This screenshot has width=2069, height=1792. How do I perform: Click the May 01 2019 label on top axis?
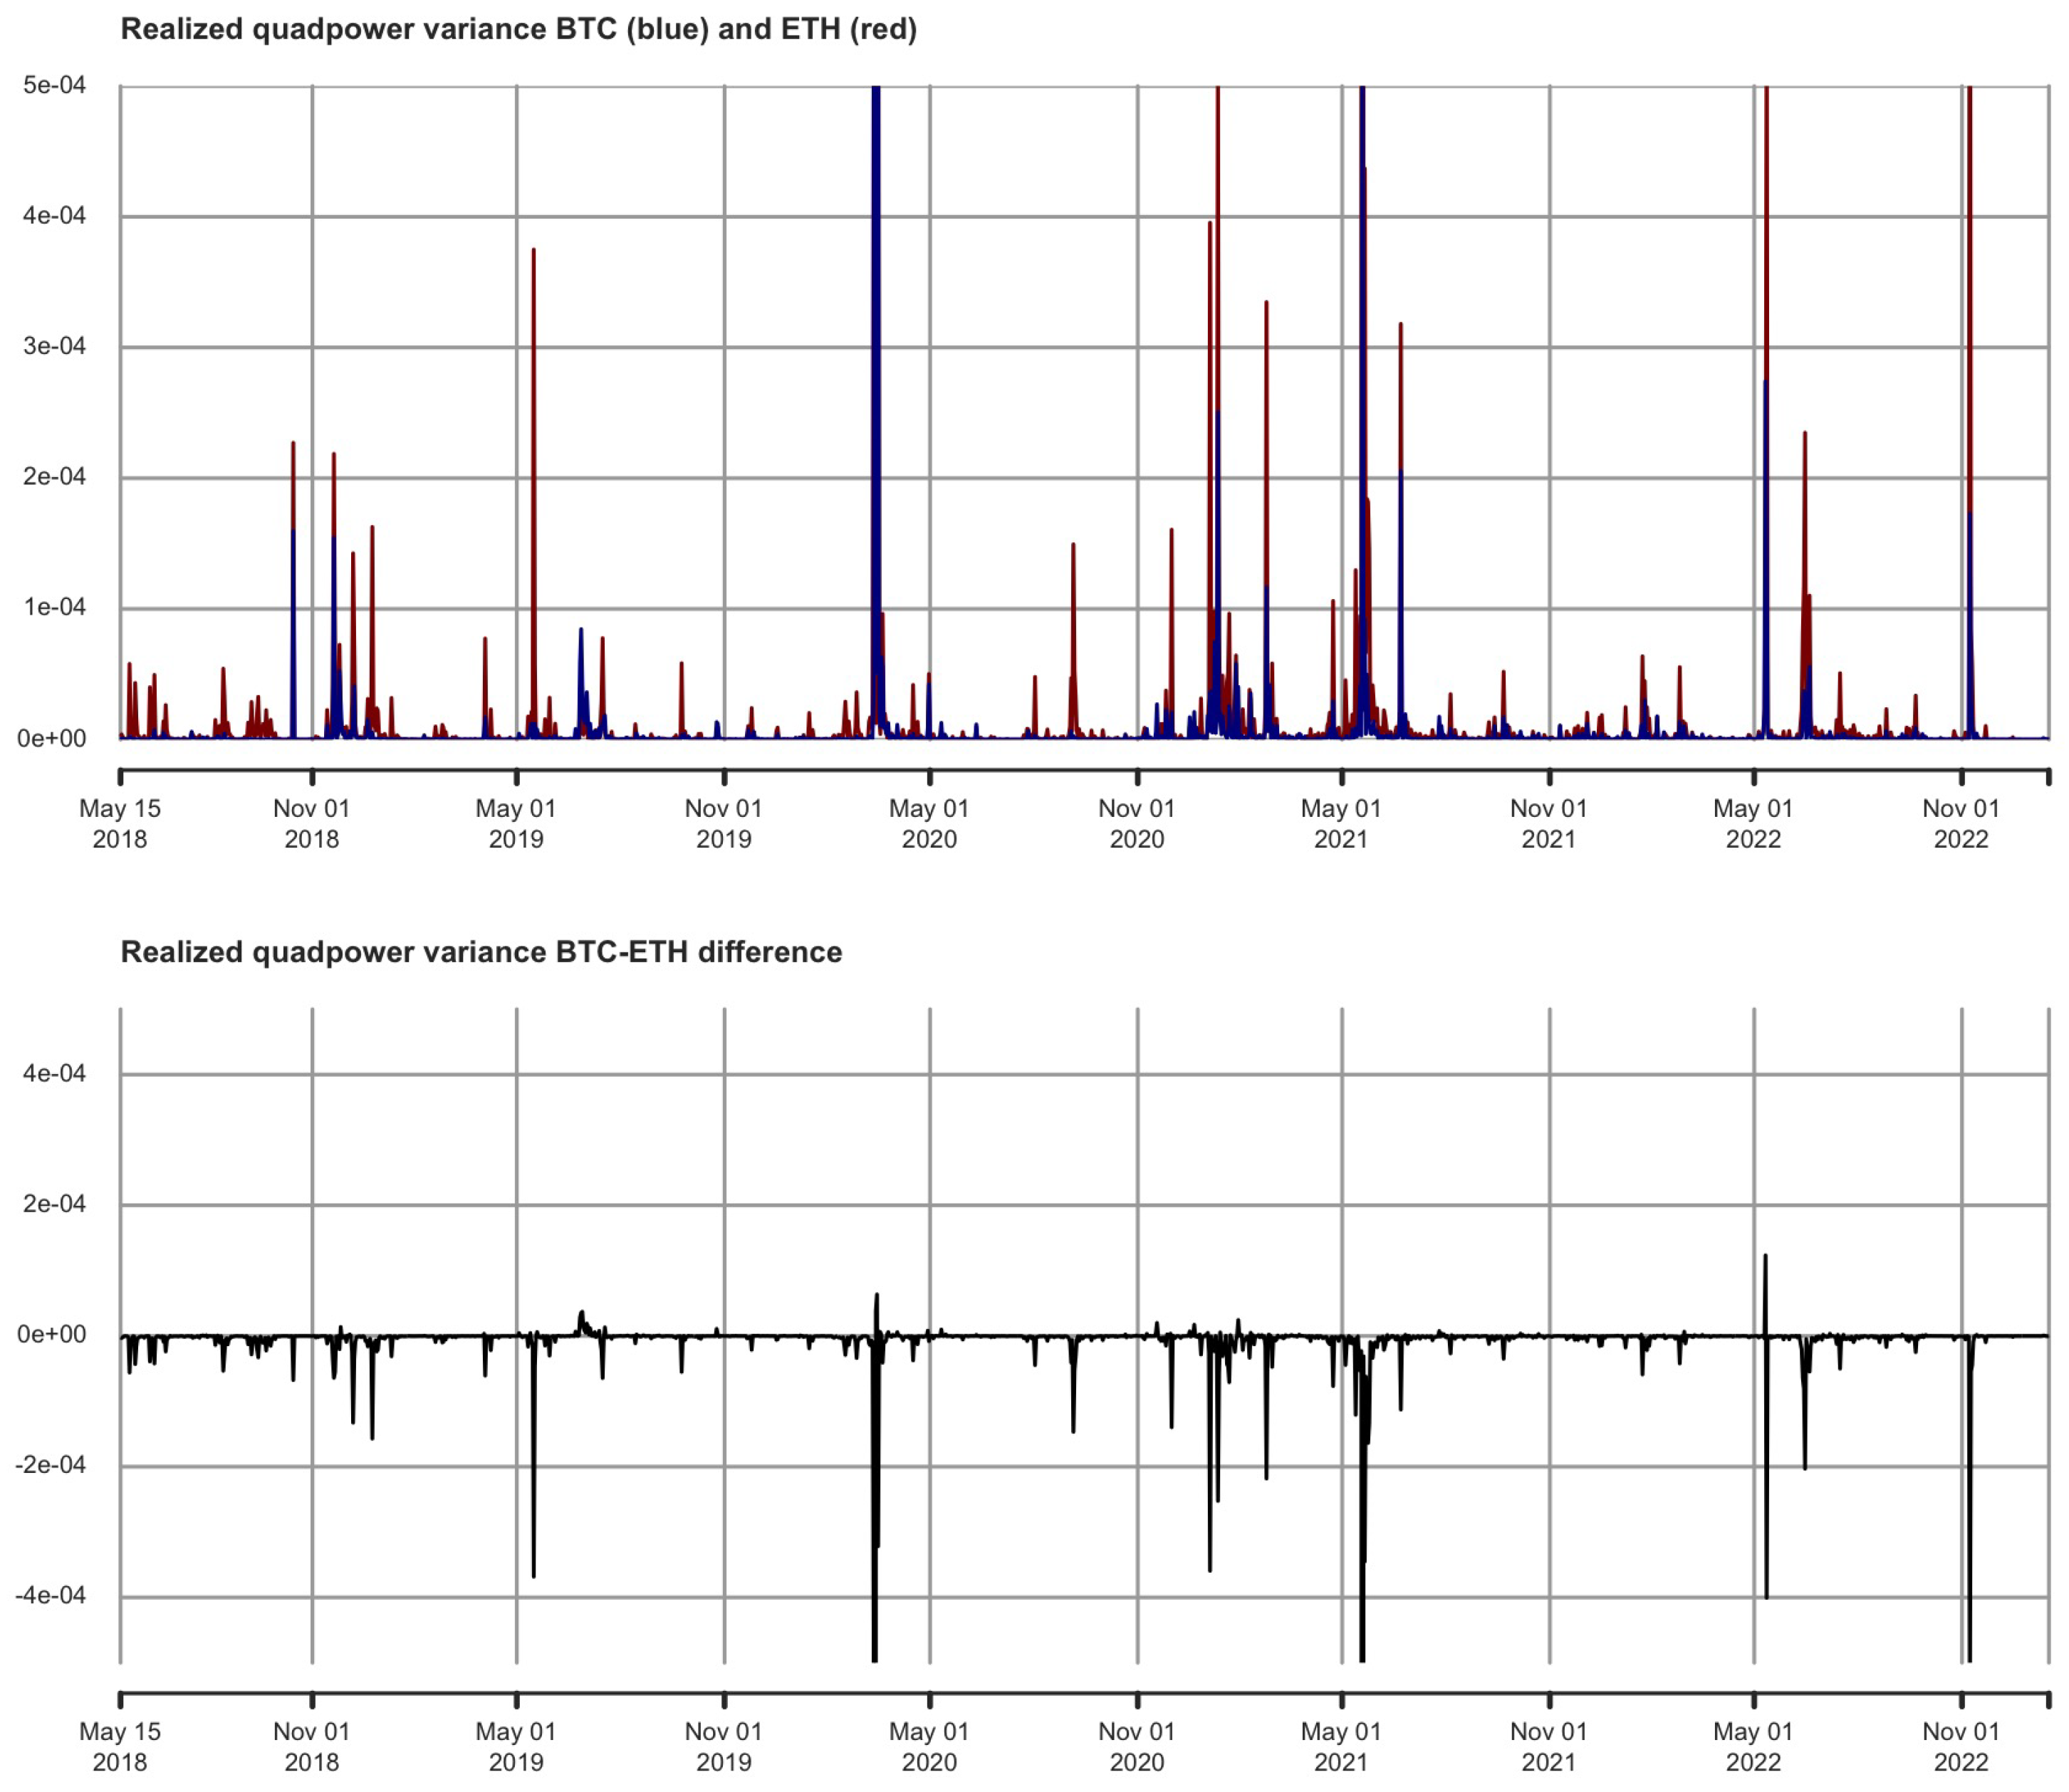(516, 823)
